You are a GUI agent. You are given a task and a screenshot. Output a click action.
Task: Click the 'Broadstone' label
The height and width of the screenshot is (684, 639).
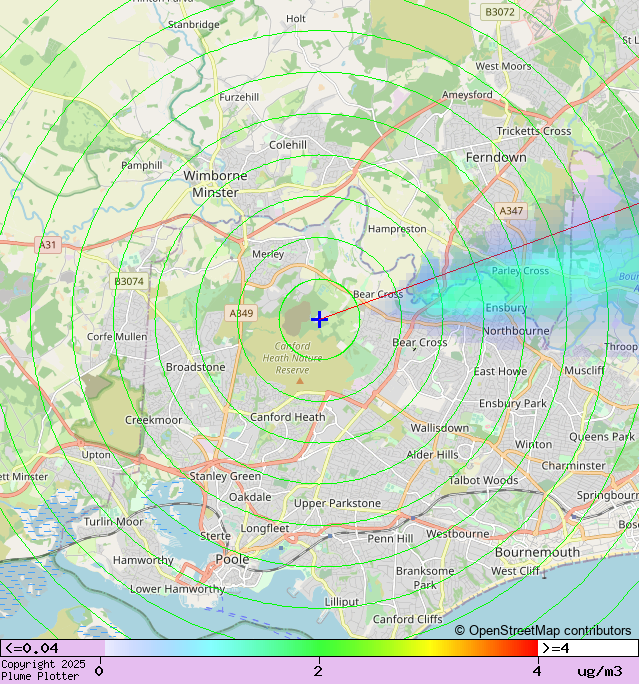pyautogui.click(x=195, y=367)
